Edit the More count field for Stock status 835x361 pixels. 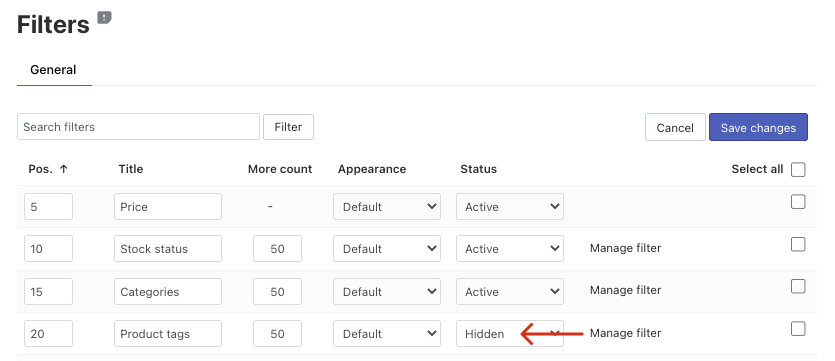(277, 249)
